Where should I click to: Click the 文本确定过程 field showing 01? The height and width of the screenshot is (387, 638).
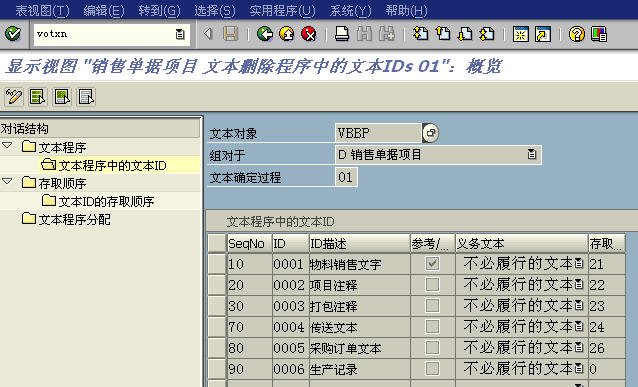tap(346, 177)
